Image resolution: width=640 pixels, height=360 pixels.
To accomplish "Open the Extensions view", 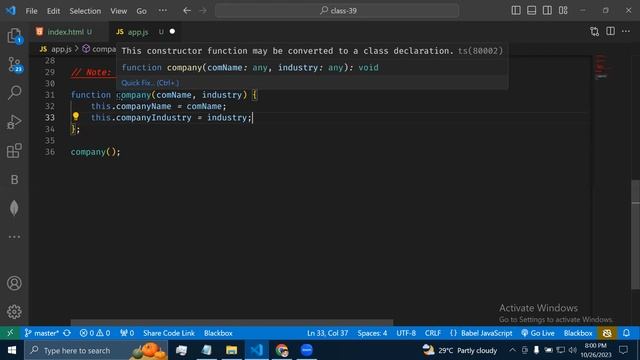I will pyautogui.click(x=14, y=150).
